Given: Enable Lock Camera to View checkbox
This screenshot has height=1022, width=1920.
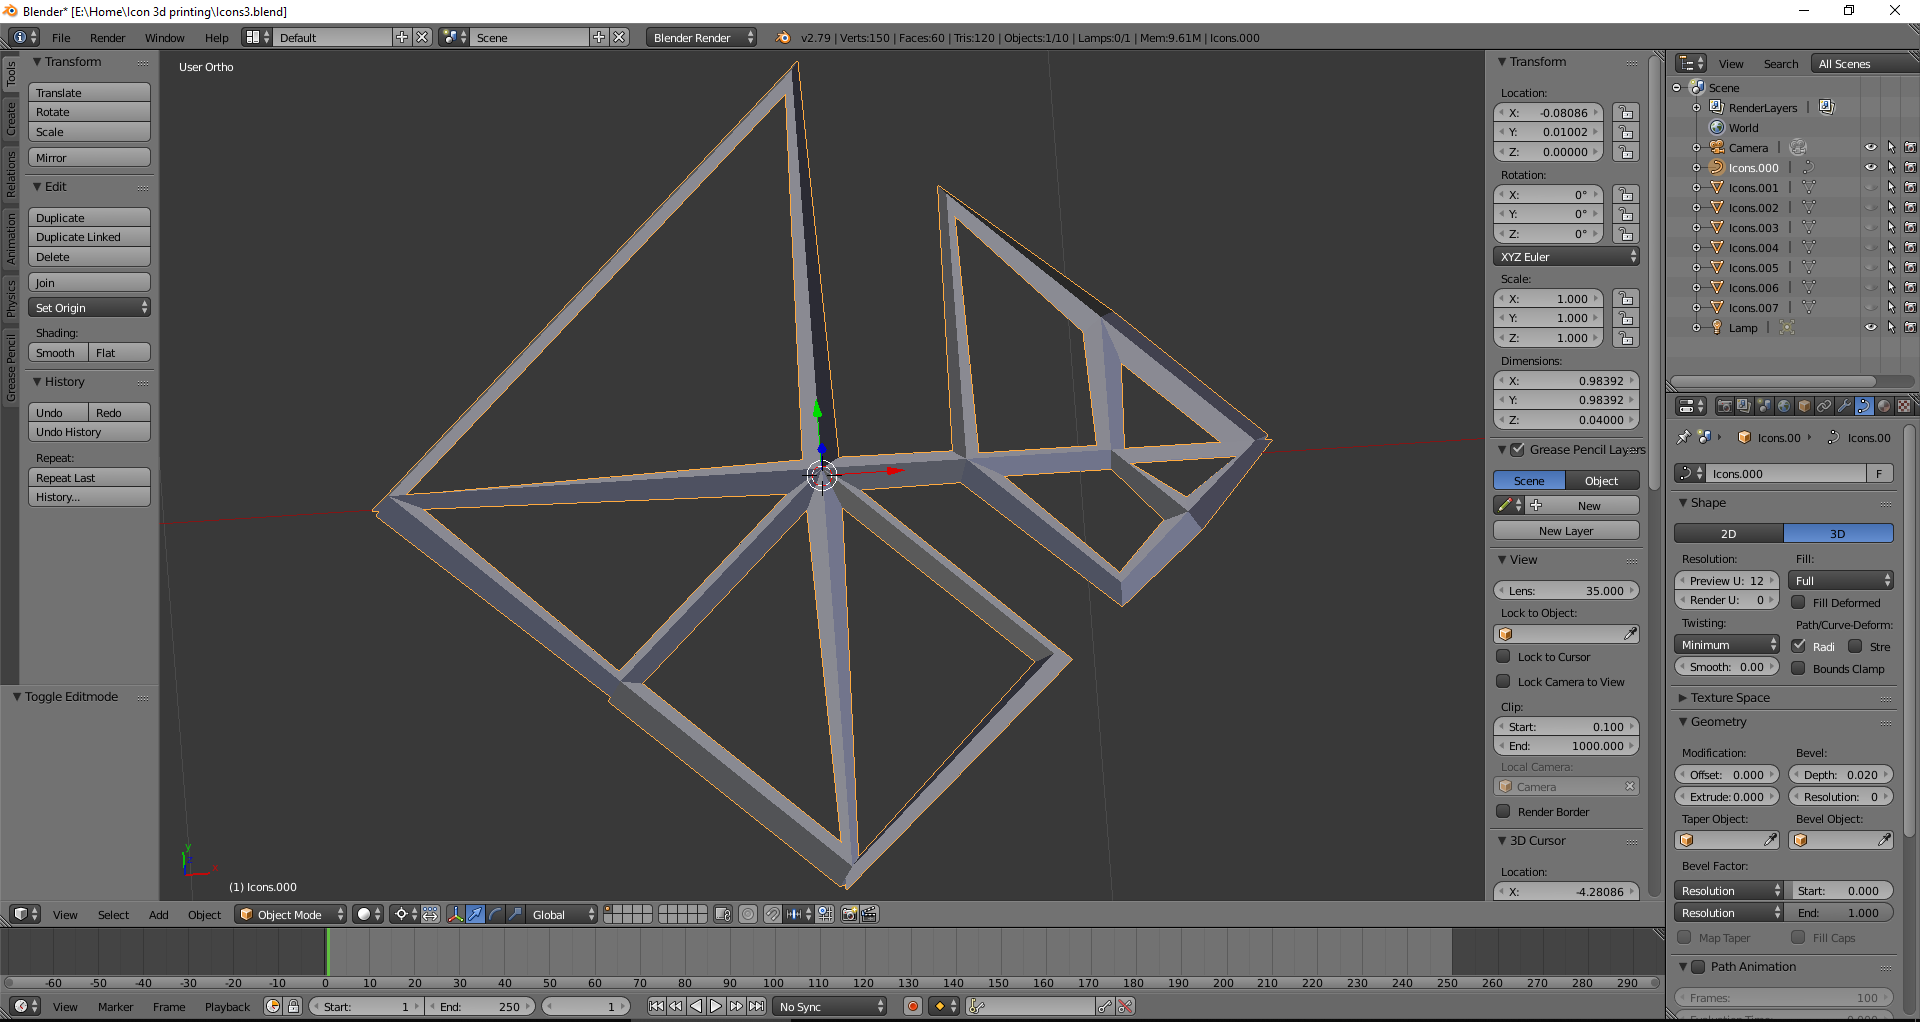Looking at the screenshot, I should coord(1503,681).
